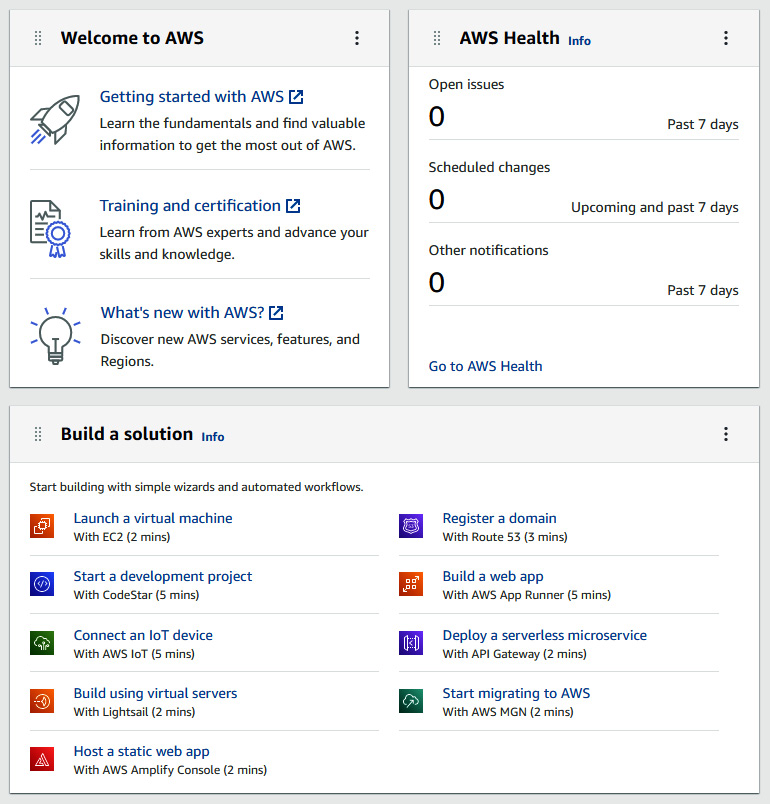Click the 'With EC2 (2 mins)' text
This screenshot has height=804, width=770.
pyautogui.click(x=122, y=537)
